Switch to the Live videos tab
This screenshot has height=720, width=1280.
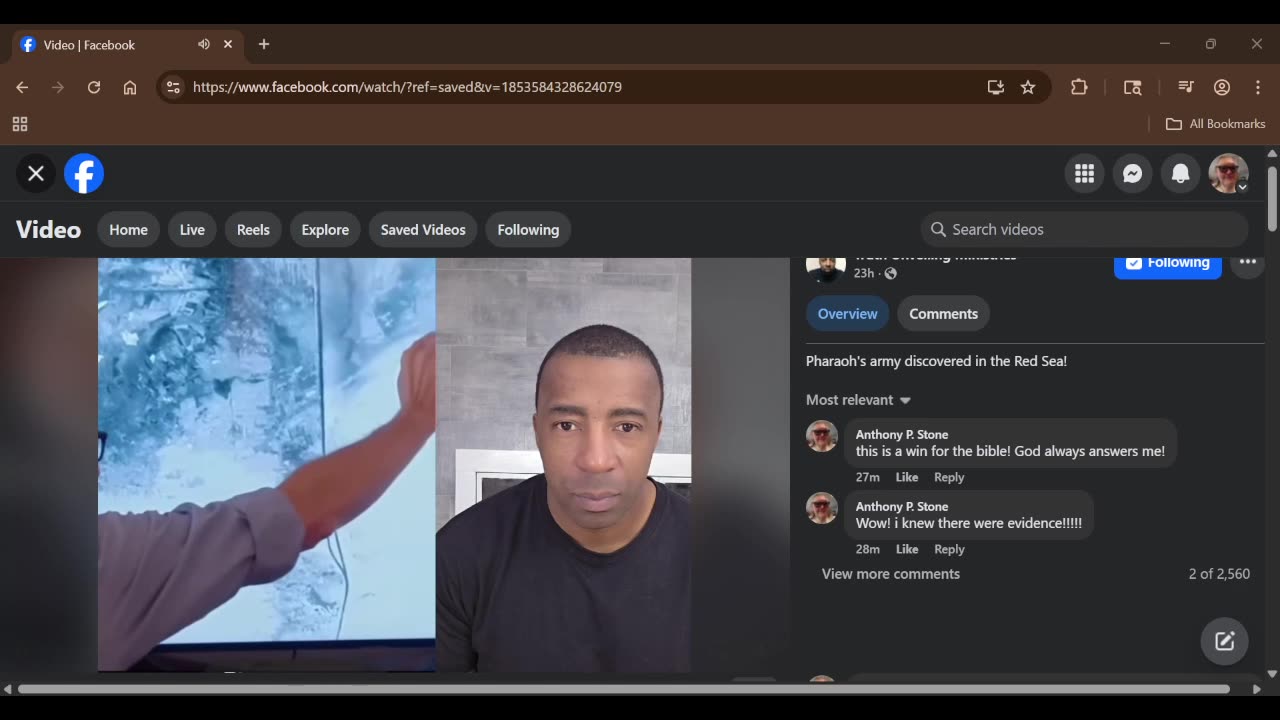tap(192, 230)
